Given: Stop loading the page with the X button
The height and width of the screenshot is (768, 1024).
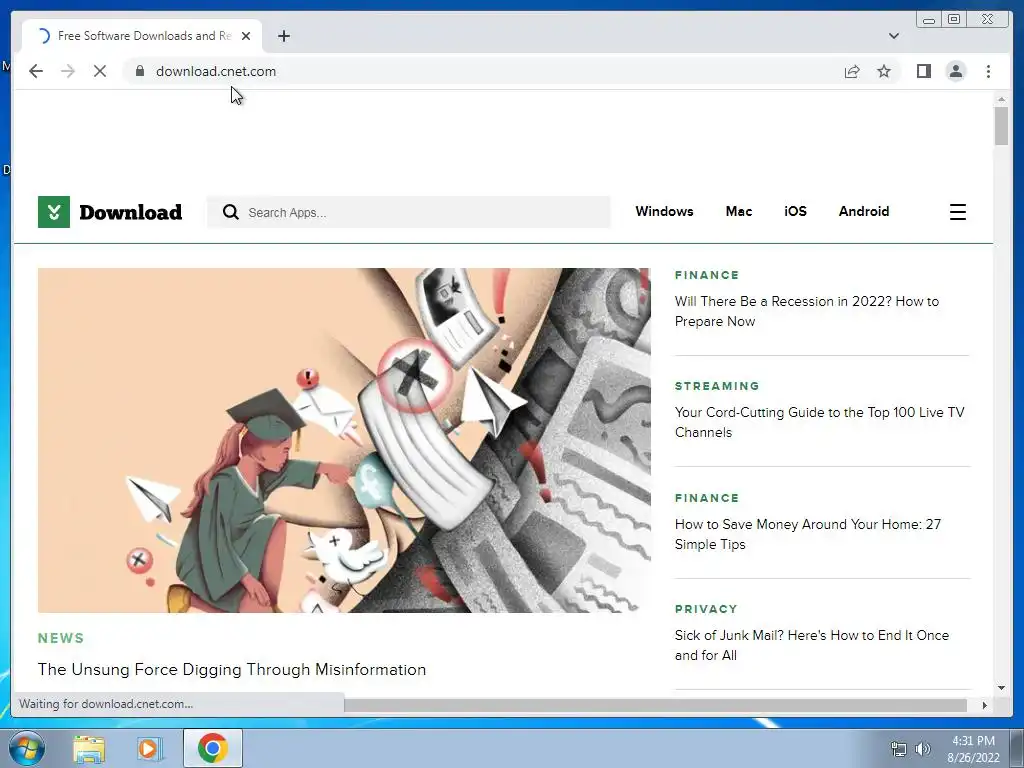Looking at the screenshot, I should tap(100, 71).
